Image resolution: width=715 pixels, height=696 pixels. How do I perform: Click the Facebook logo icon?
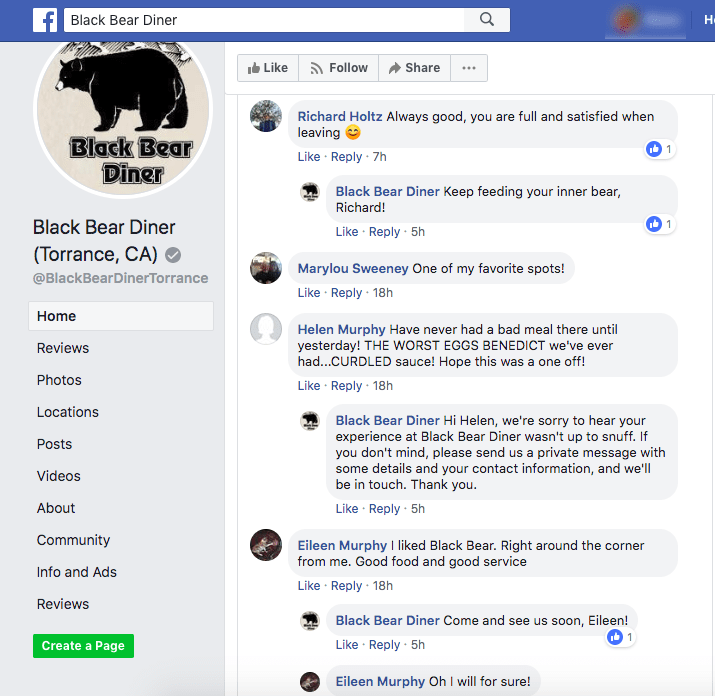coord(45,20)
